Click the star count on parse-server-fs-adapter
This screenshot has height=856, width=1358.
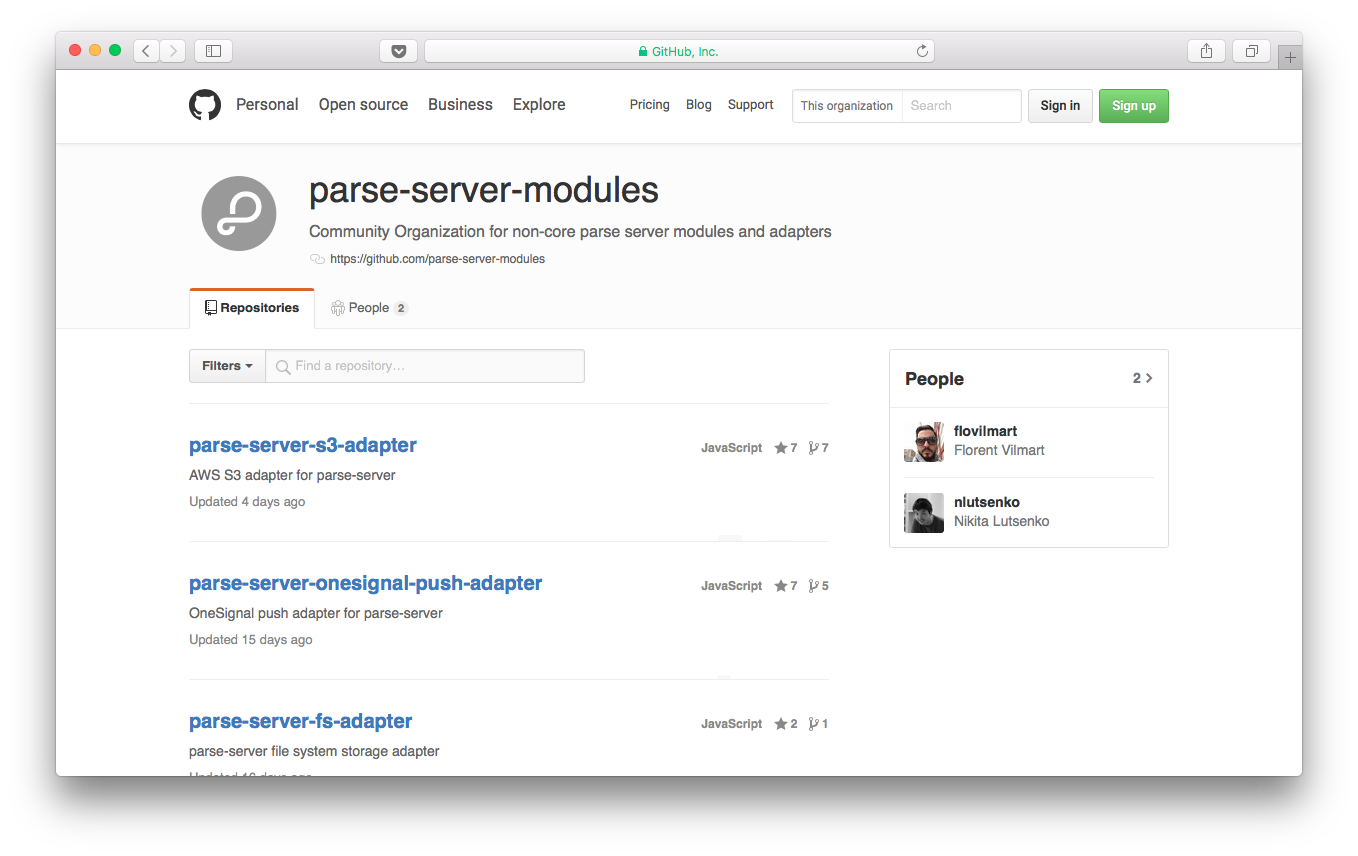coord(786,724)
